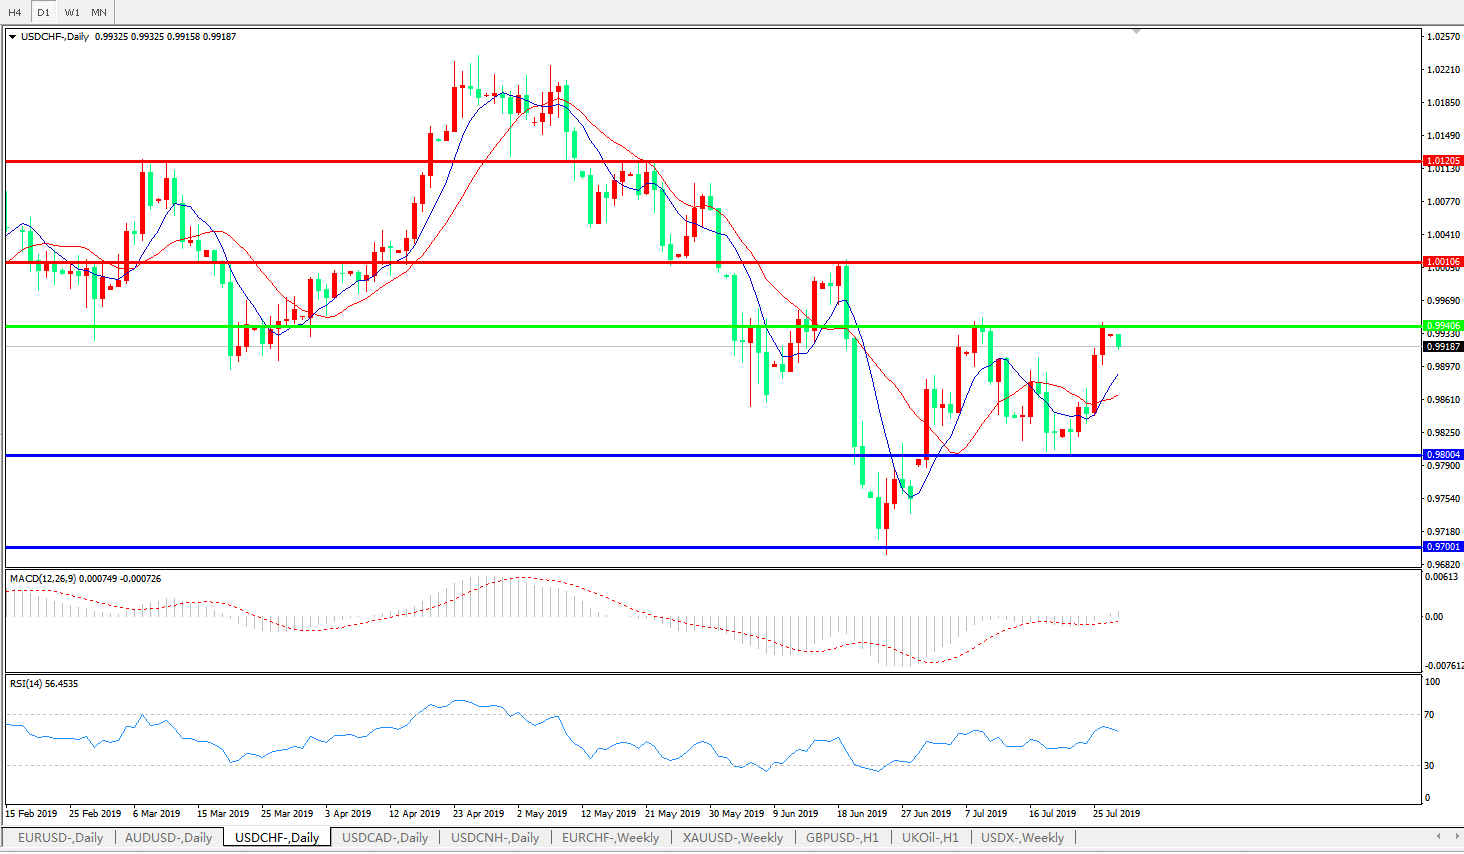This screenshot has width=1464, height=854.
Task: Switch to the XAUUSD-,Weekly tab
Action: click(x=732, y=838)
